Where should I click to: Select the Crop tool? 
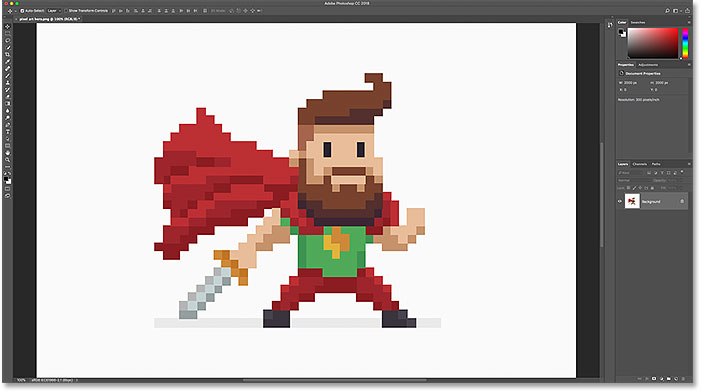click(x=8, y=54)
